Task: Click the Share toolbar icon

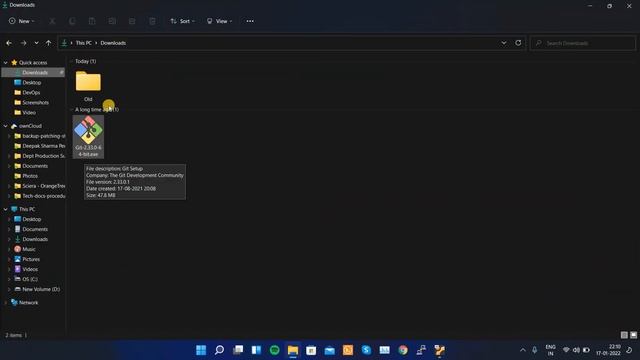Action: pos(132,21)
